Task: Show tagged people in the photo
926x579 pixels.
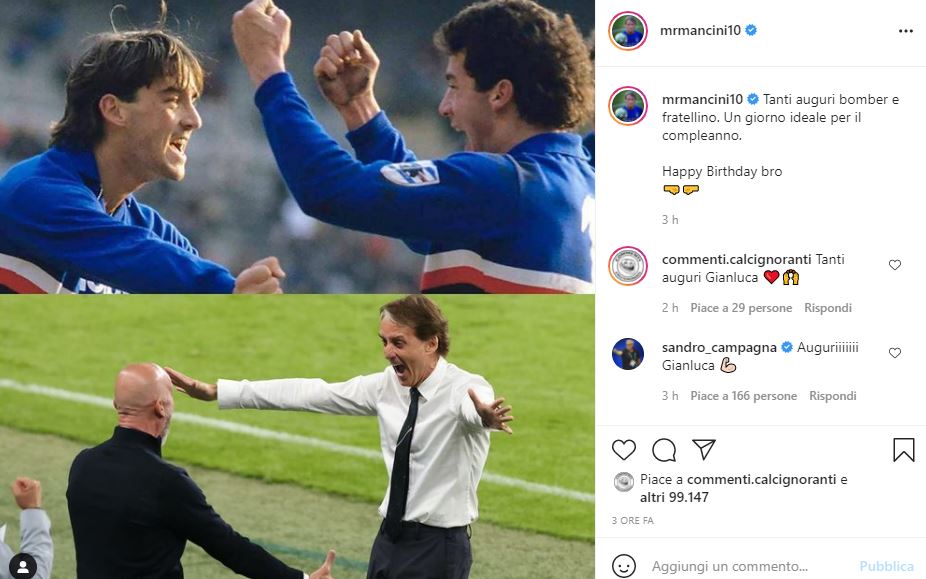Action: (x=21, y=567)
